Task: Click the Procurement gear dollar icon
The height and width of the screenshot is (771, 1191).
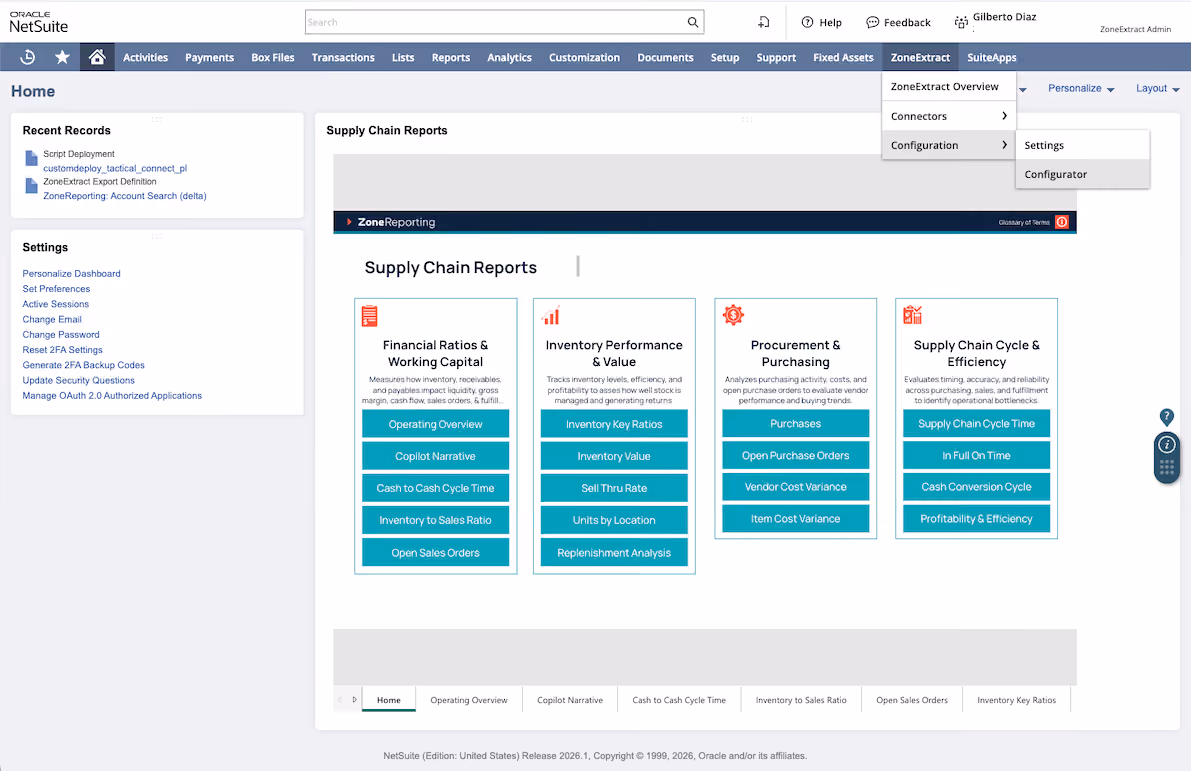Action: pos(733,314)
